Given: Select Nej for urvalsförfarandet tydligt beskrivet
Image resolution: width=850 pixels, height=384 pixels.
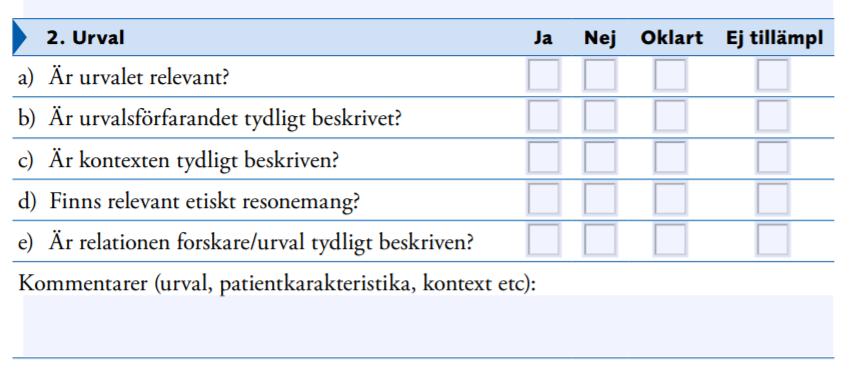Looking at the screenshot, I should [x=600, y=117].
